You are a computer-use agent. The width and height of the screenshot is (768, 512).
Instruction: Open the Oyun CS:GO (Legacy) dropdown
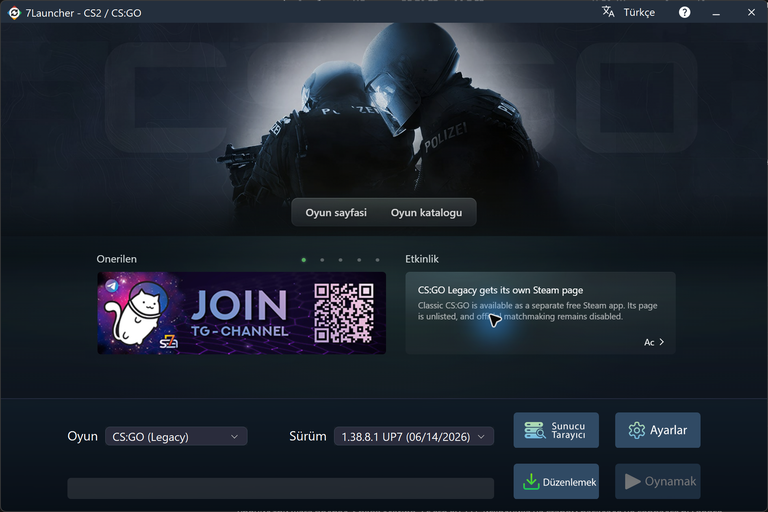[x=176, y=437]
